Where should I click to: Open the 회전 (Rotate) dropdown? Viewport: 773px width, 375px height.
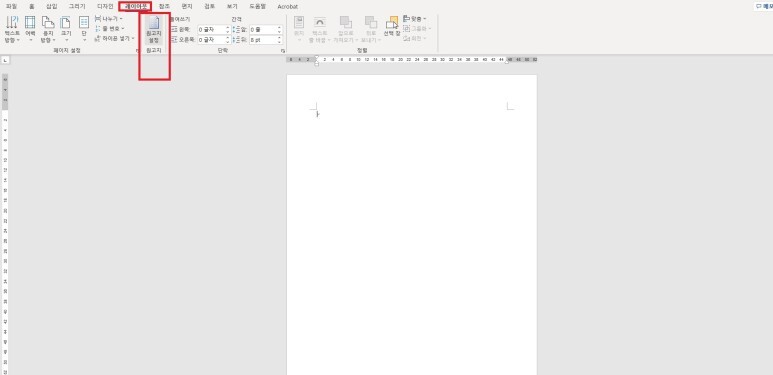(415, 38)
